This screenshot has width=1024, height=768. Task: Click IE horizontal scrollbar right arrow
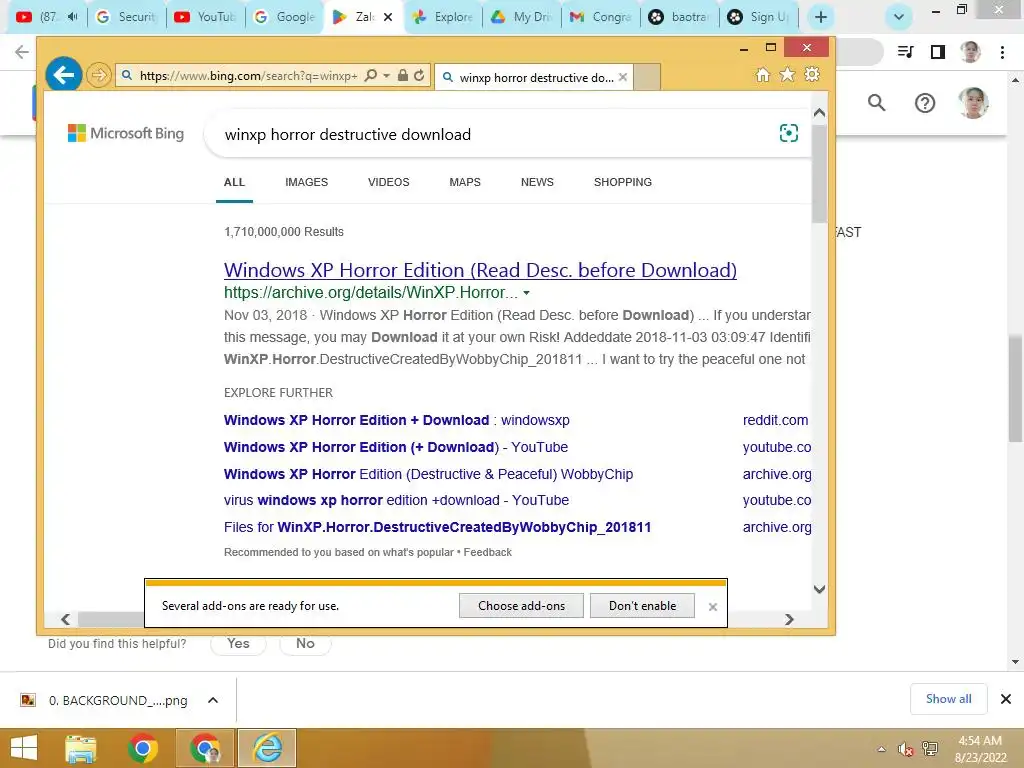[789, 619]
